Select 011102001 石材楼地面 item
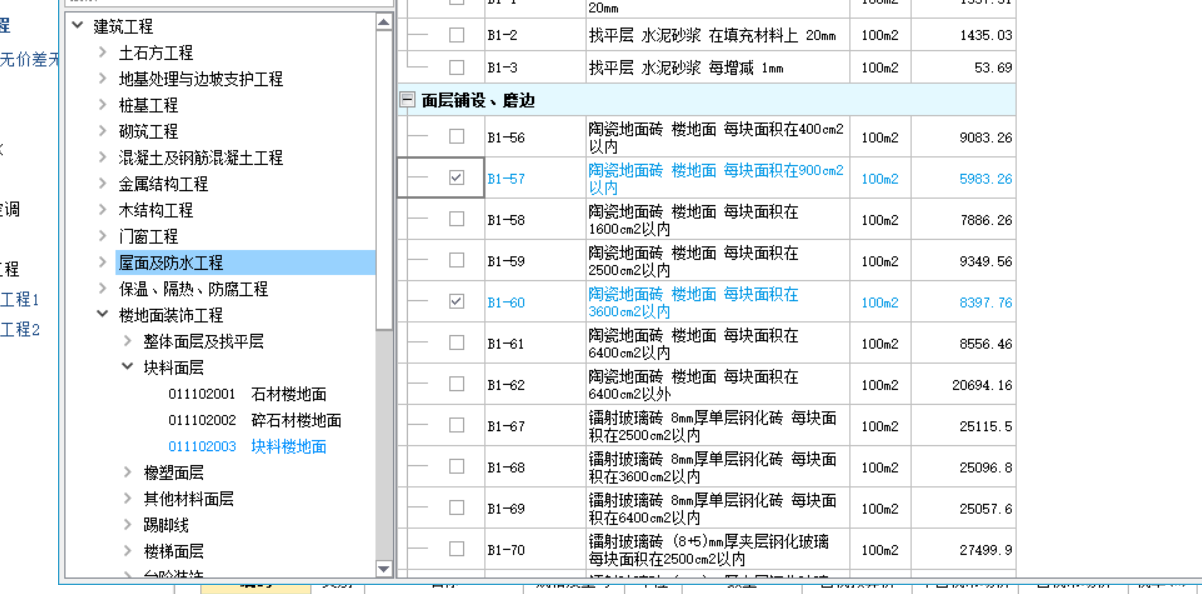Viewport: 1202px width, 594px height. pyautogui.click(x=247, y=394)
